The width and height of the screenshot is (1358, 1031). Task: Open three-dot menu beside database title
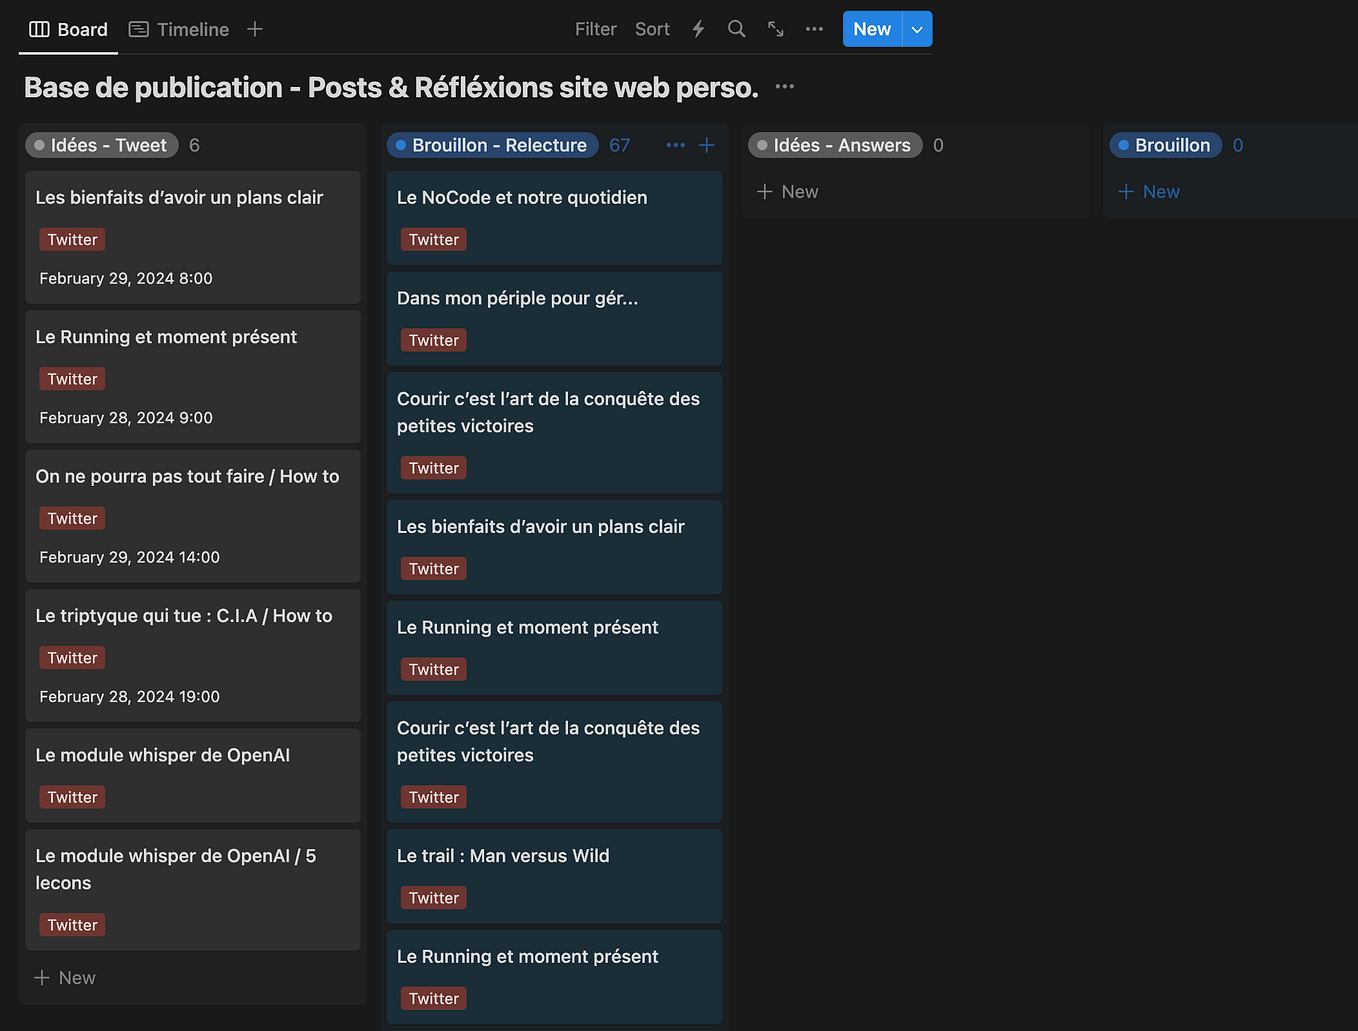pos(785,86)
